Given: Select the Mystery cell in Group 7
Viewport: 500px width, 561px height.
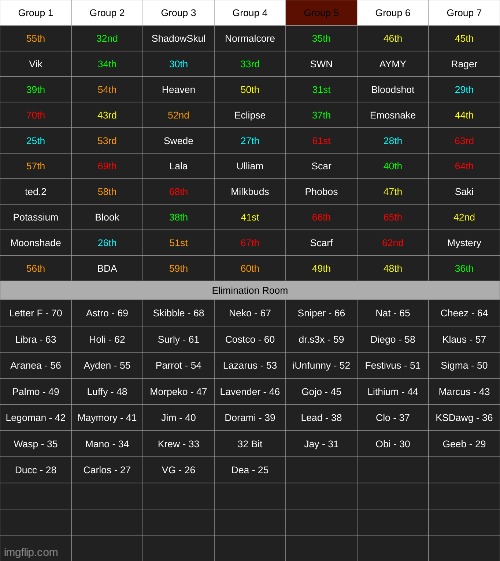Looking at the screenshot, I should point(464,243).
